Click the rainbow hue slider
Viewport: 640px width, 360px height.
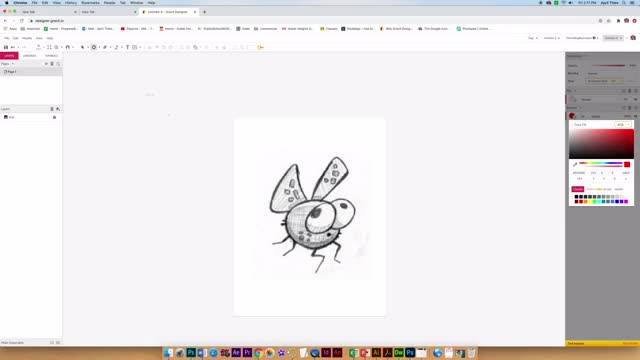pyautogui.click(x=600, y=163)
